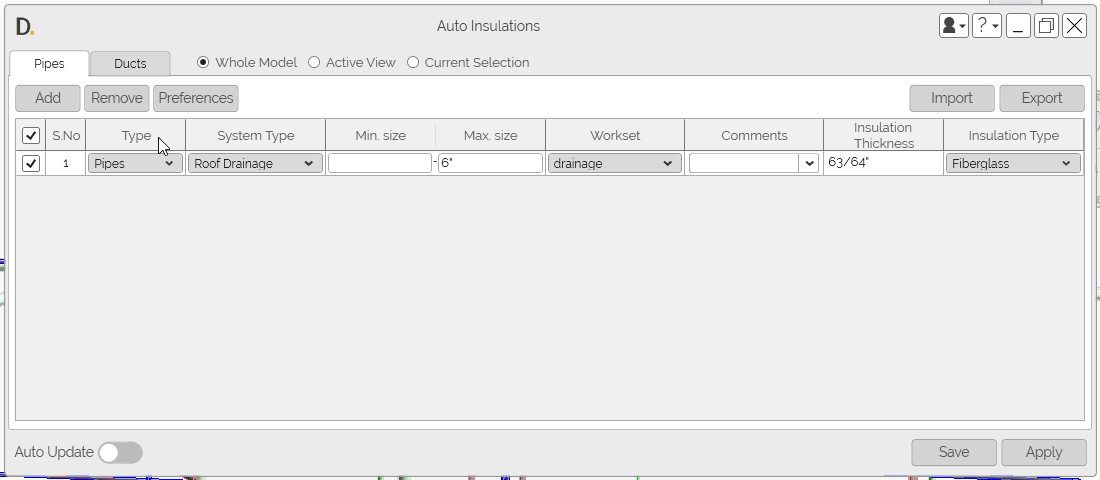
Task: Click the Min. size column header
Action: (x=380, y=135)
